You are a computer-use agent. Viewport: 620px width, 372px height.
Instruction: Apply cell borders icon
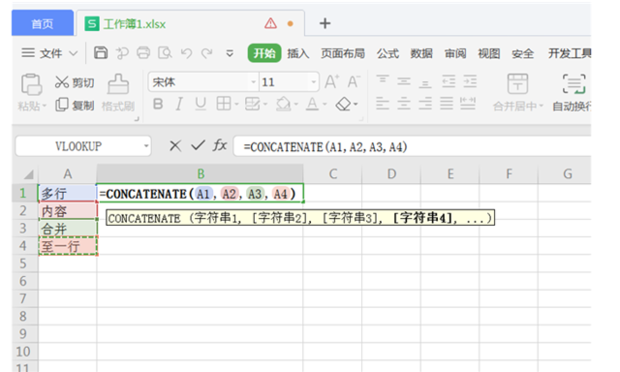pyautogui.click(x=223, y=104)
